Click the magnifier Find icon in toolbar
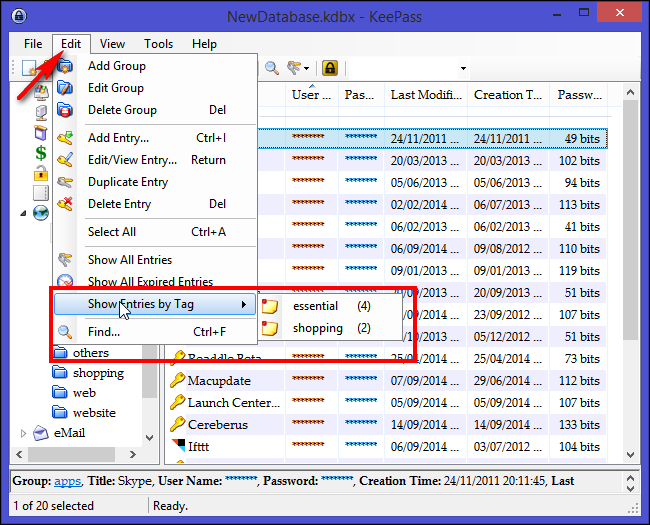 271,68
